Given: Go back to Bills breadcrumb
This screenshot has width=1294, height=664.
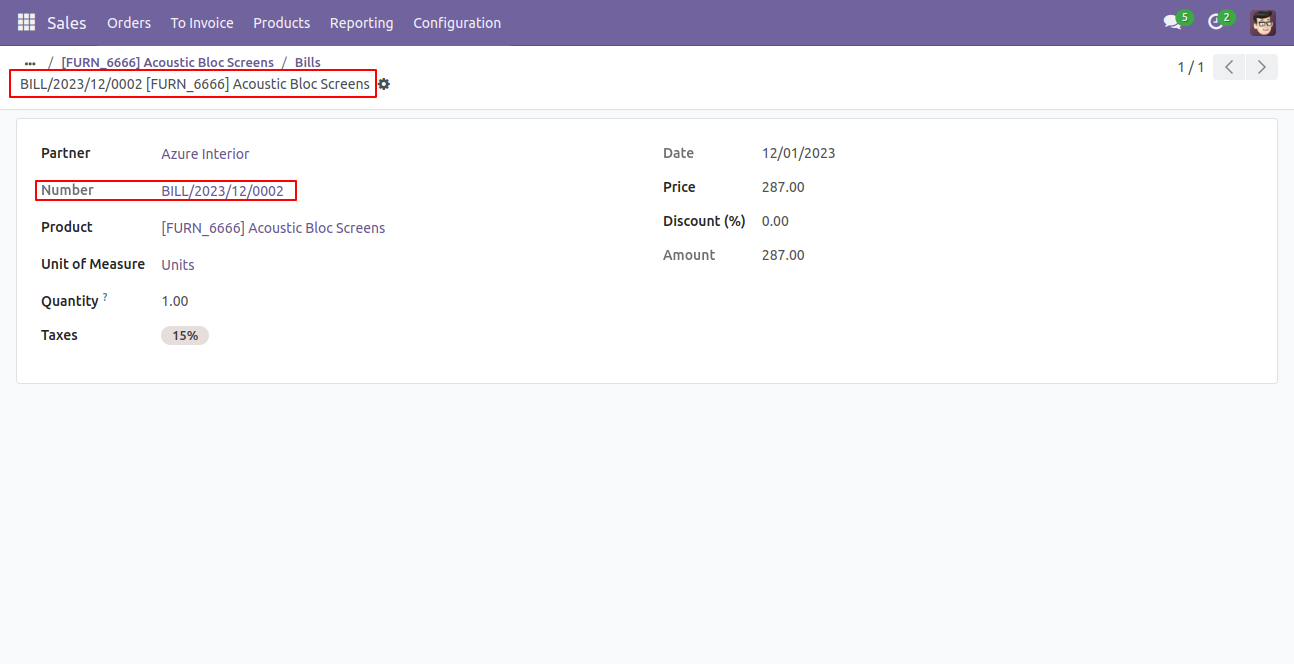Looking at the screenshot, I should coord(308,62).
